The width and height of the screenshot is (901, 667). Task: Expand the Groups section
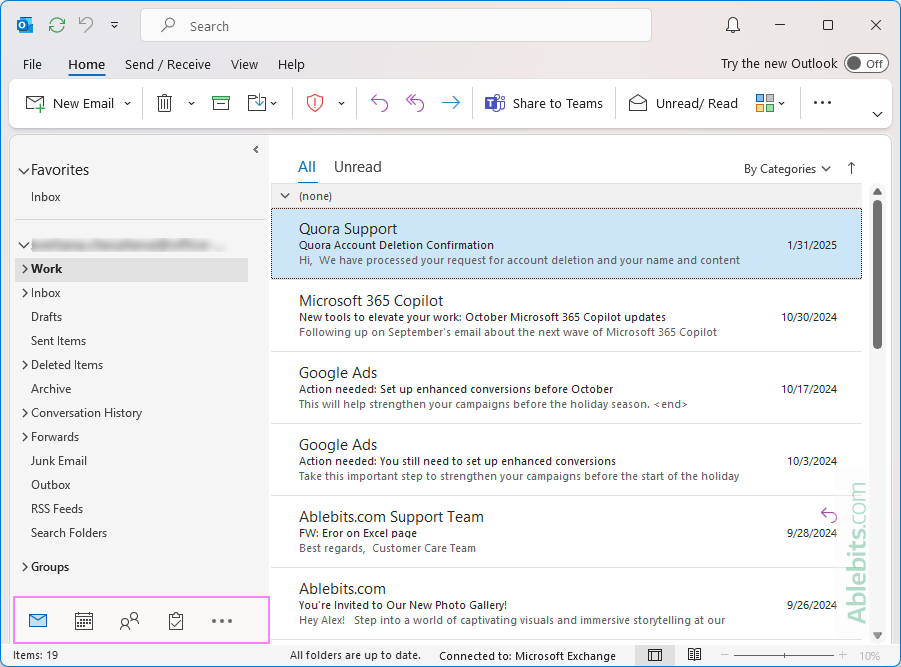(x=25, y=567)
